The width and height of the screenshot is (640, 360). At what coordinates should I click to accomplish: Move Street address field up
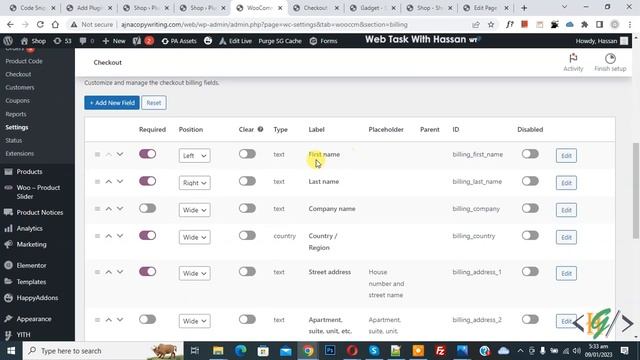tap(109, 272)
